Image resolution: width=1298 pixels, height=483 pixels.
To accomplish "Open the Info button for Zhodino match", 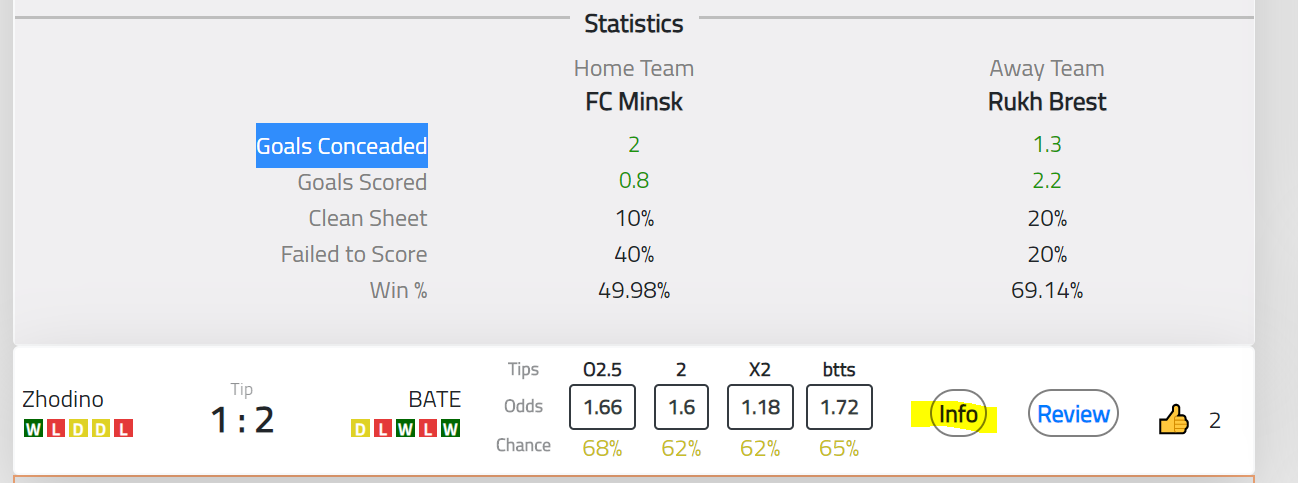I will (x=958, y=414).
